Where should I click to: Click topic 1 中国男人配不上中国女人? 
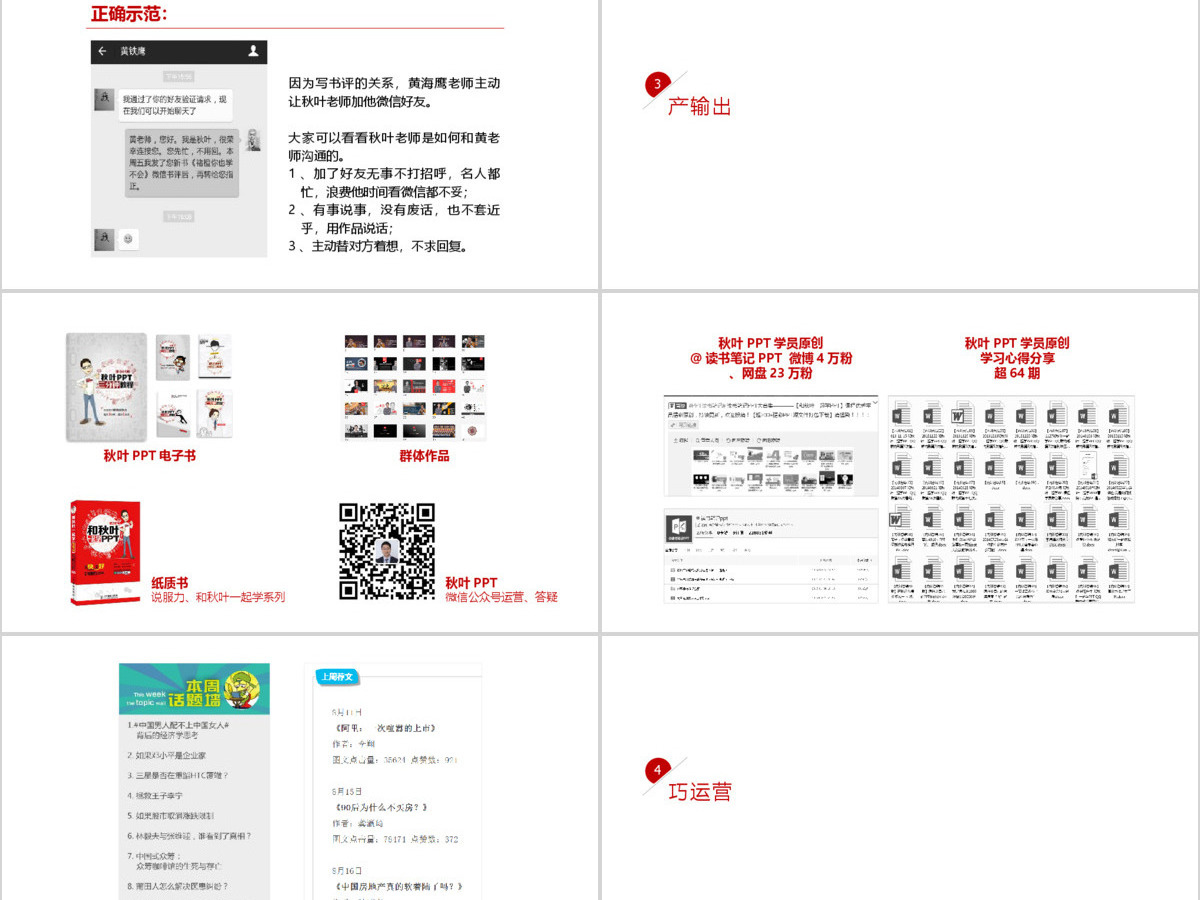pos(179,730)
